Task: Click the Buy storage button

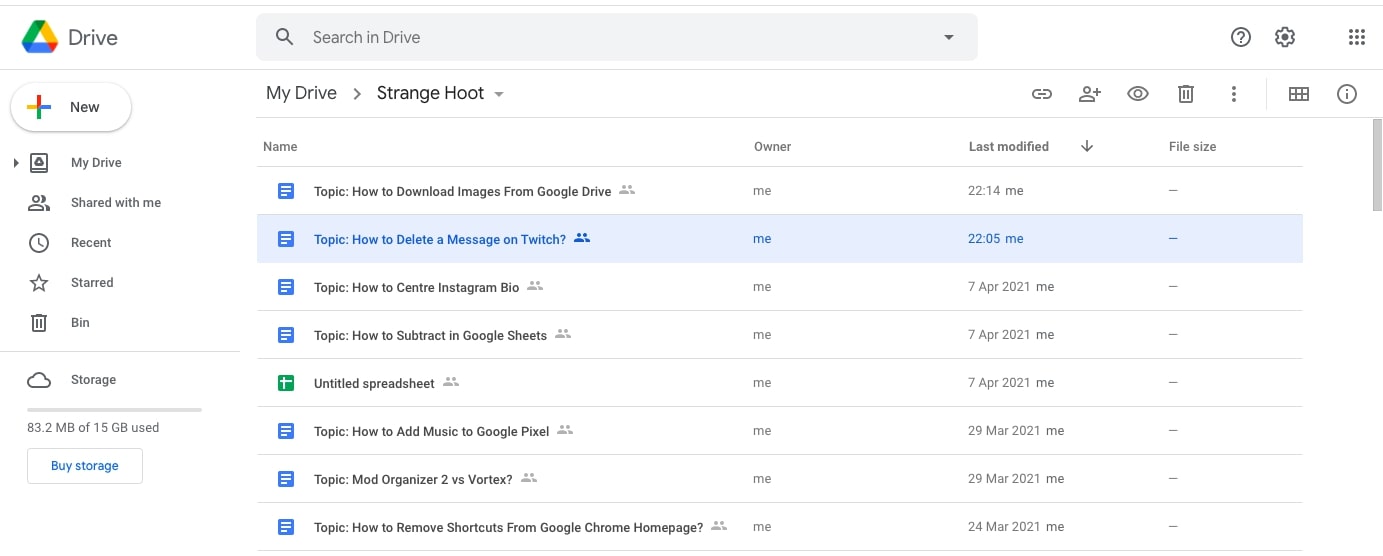Action: click(85, 466)
